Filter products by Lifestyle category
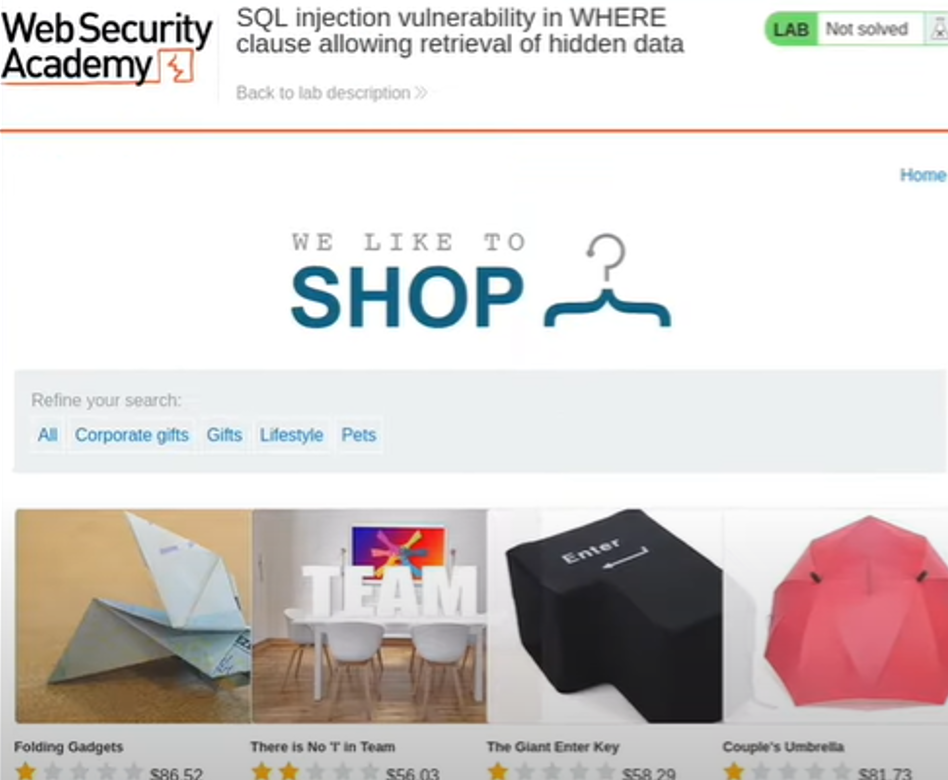Image resolution: width=948 pixels, height=780 pixels. point(291,435)
